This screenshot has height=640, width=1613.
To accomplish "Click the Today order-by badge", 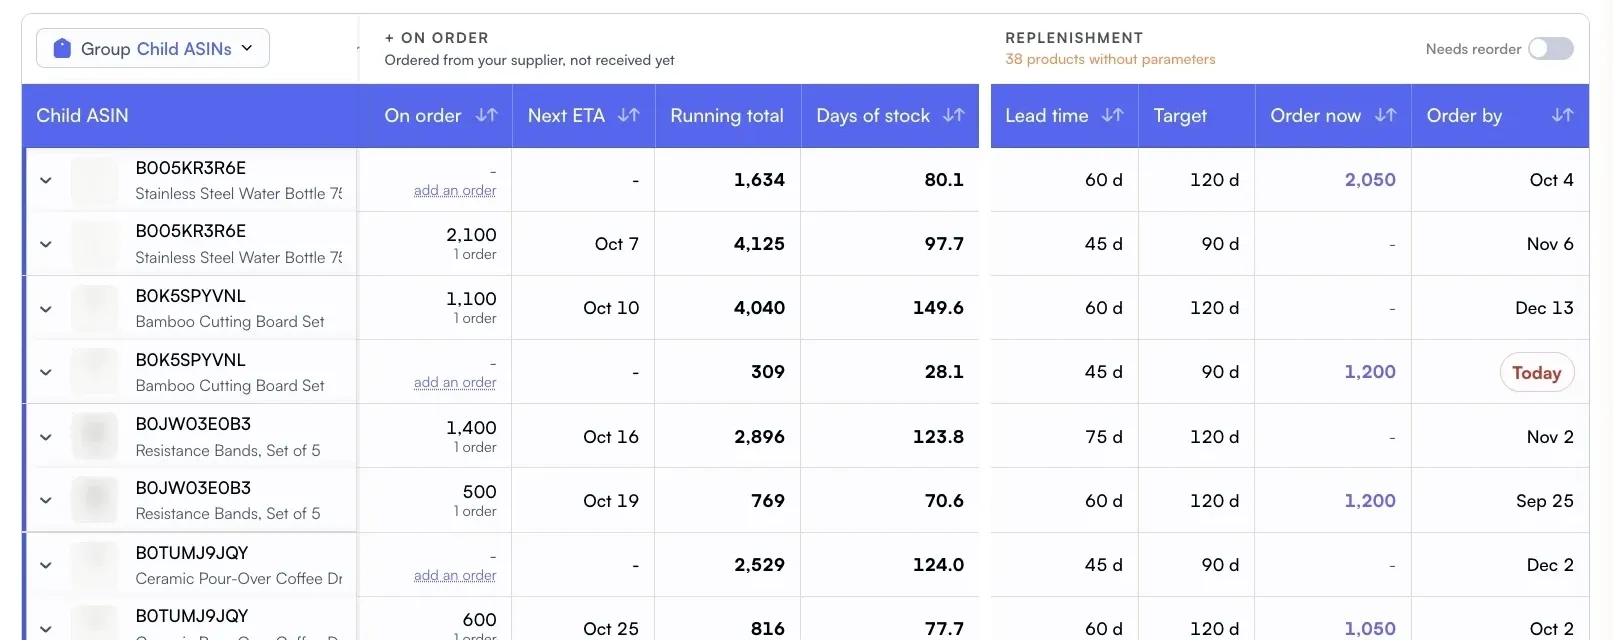I will [1537, 372].
